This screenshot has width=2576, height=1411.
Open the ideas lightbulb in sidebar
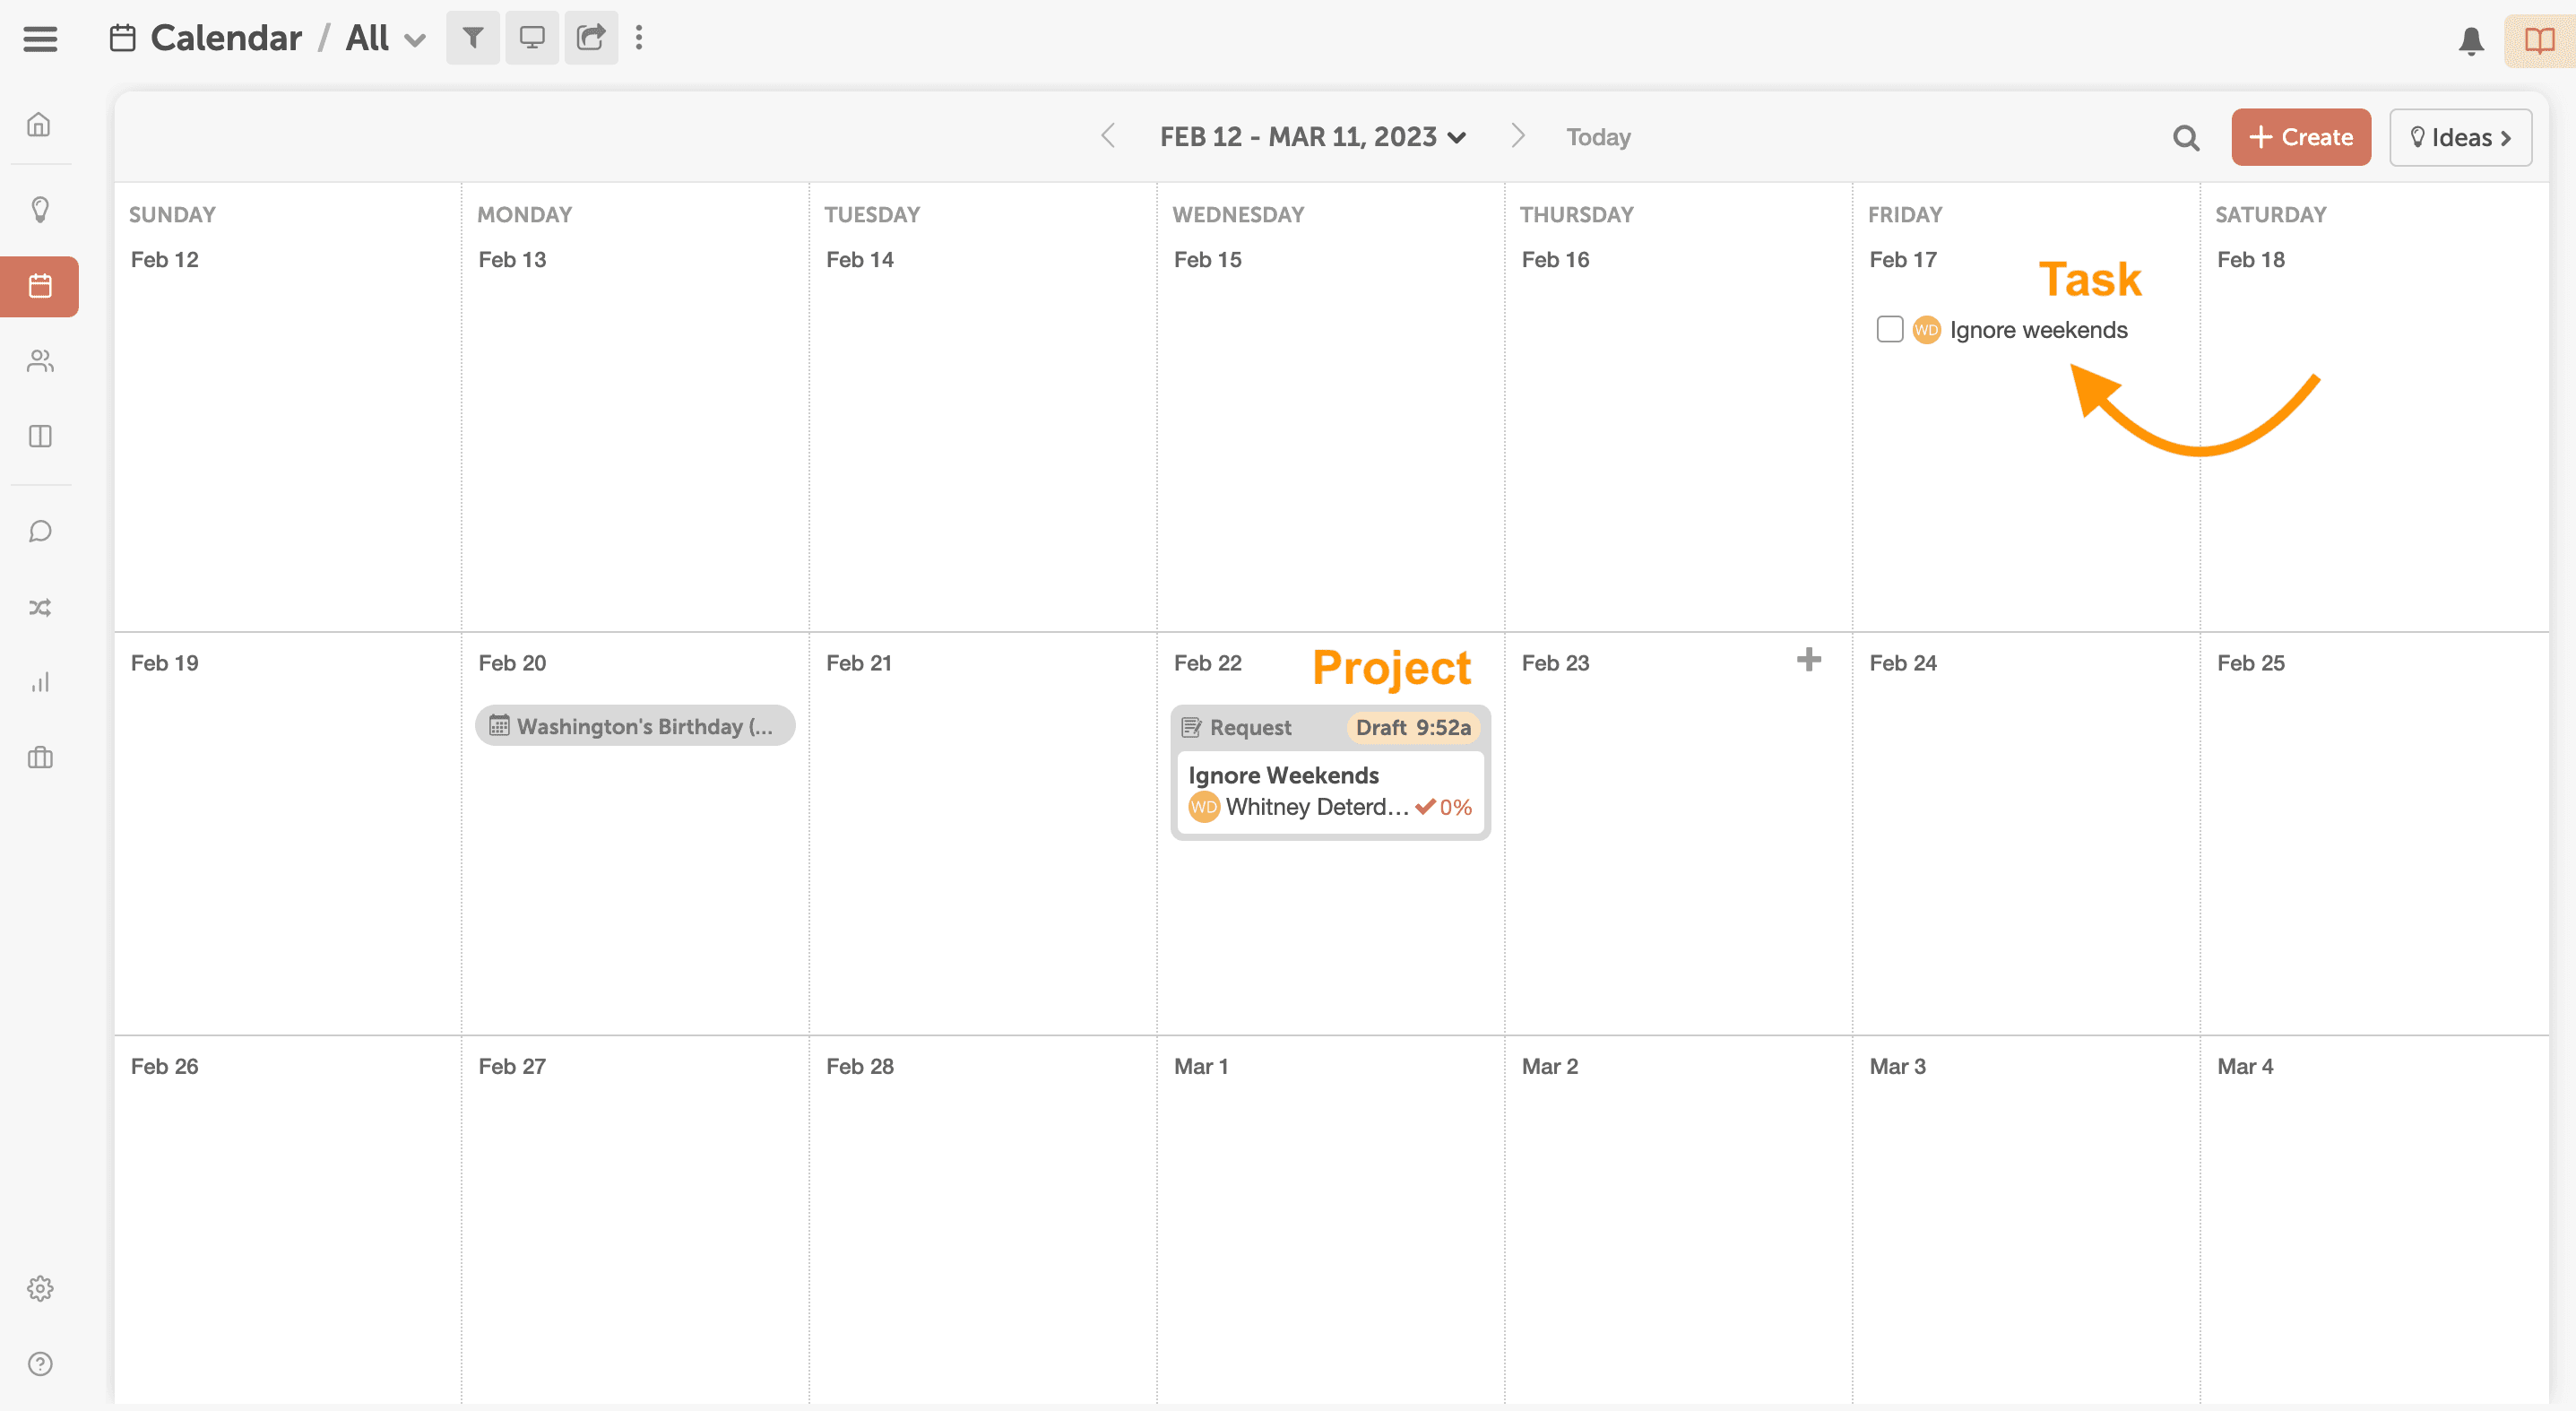[x=40, y=209]
